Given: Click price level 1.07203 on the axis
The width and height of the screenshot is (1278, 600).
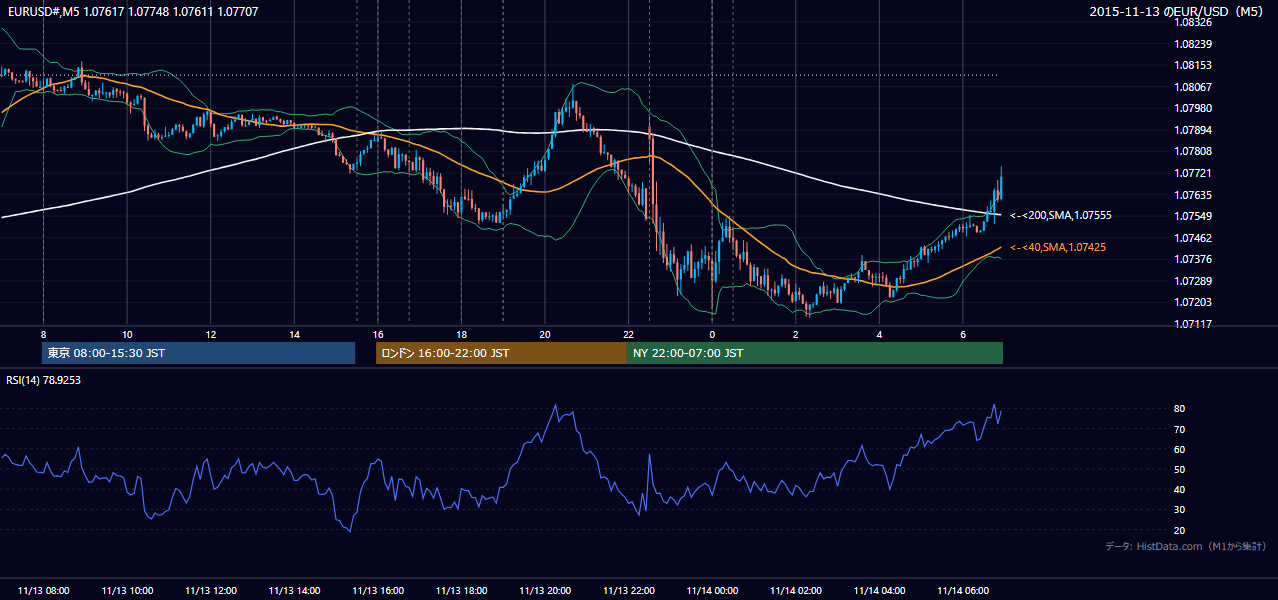Looking at the screenshot, I should click(x=1195, y=302).
